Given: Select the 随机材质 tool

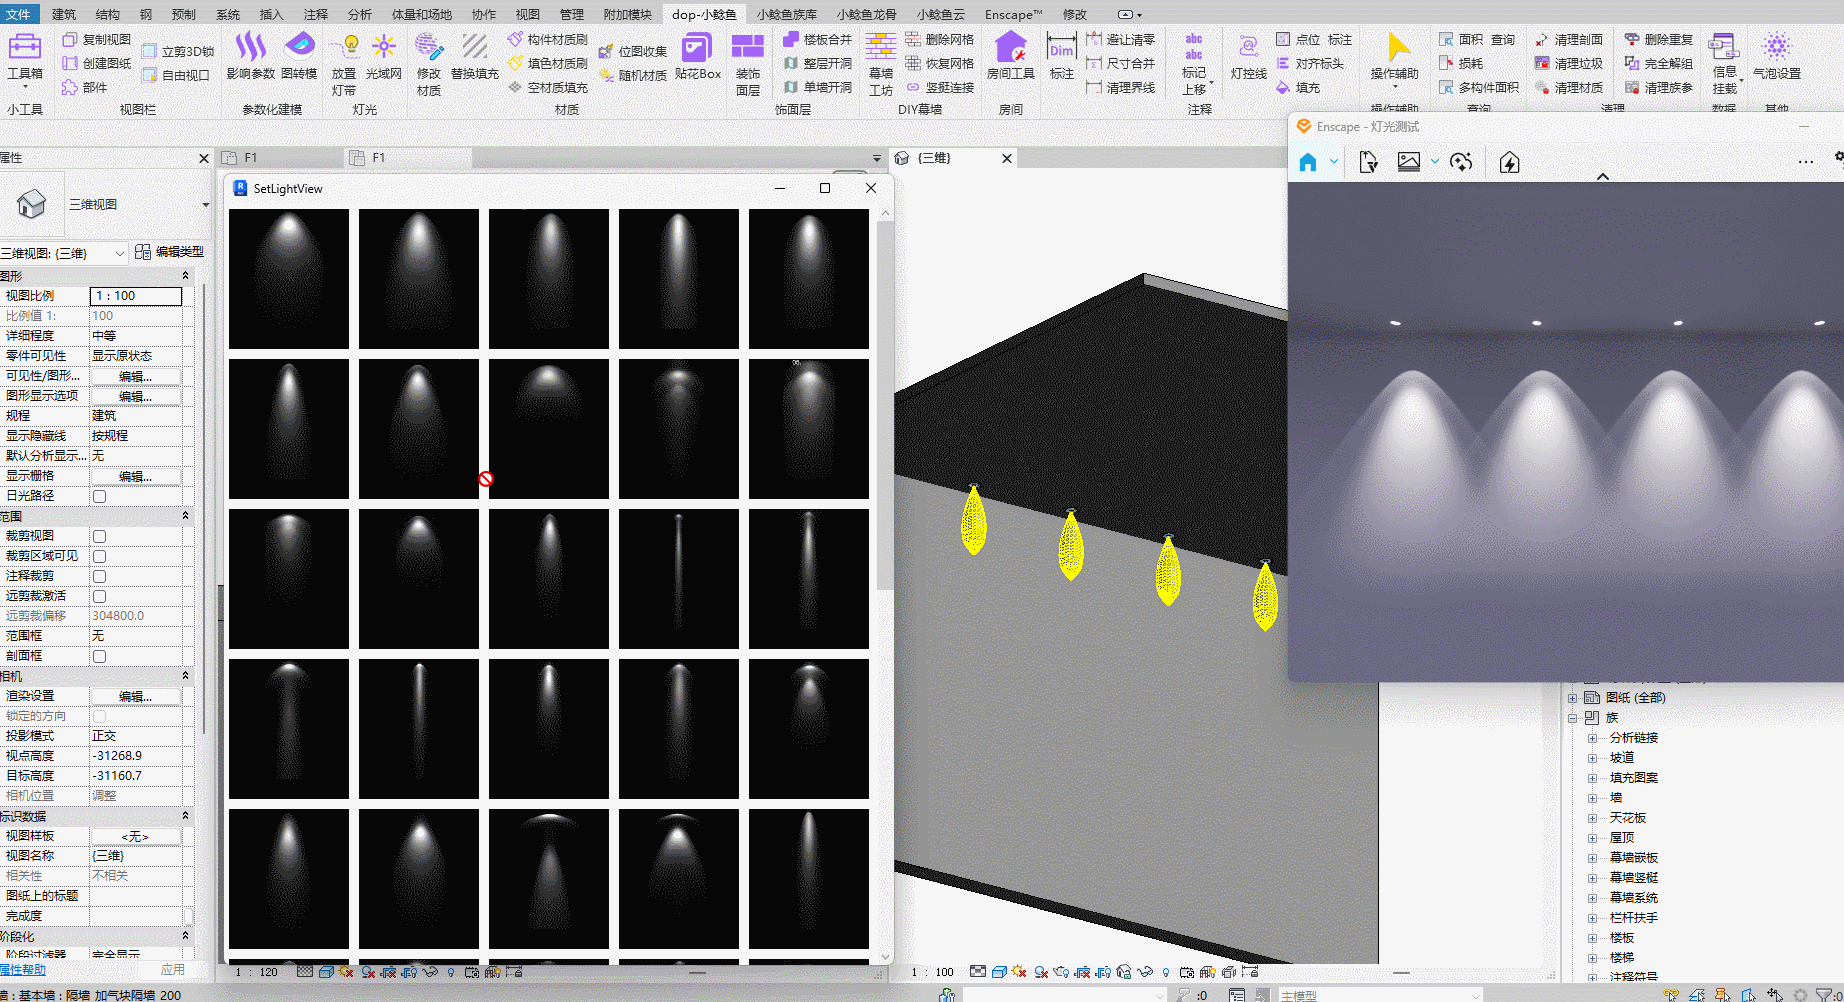Looking at the screenshot, I should (633, 75).
